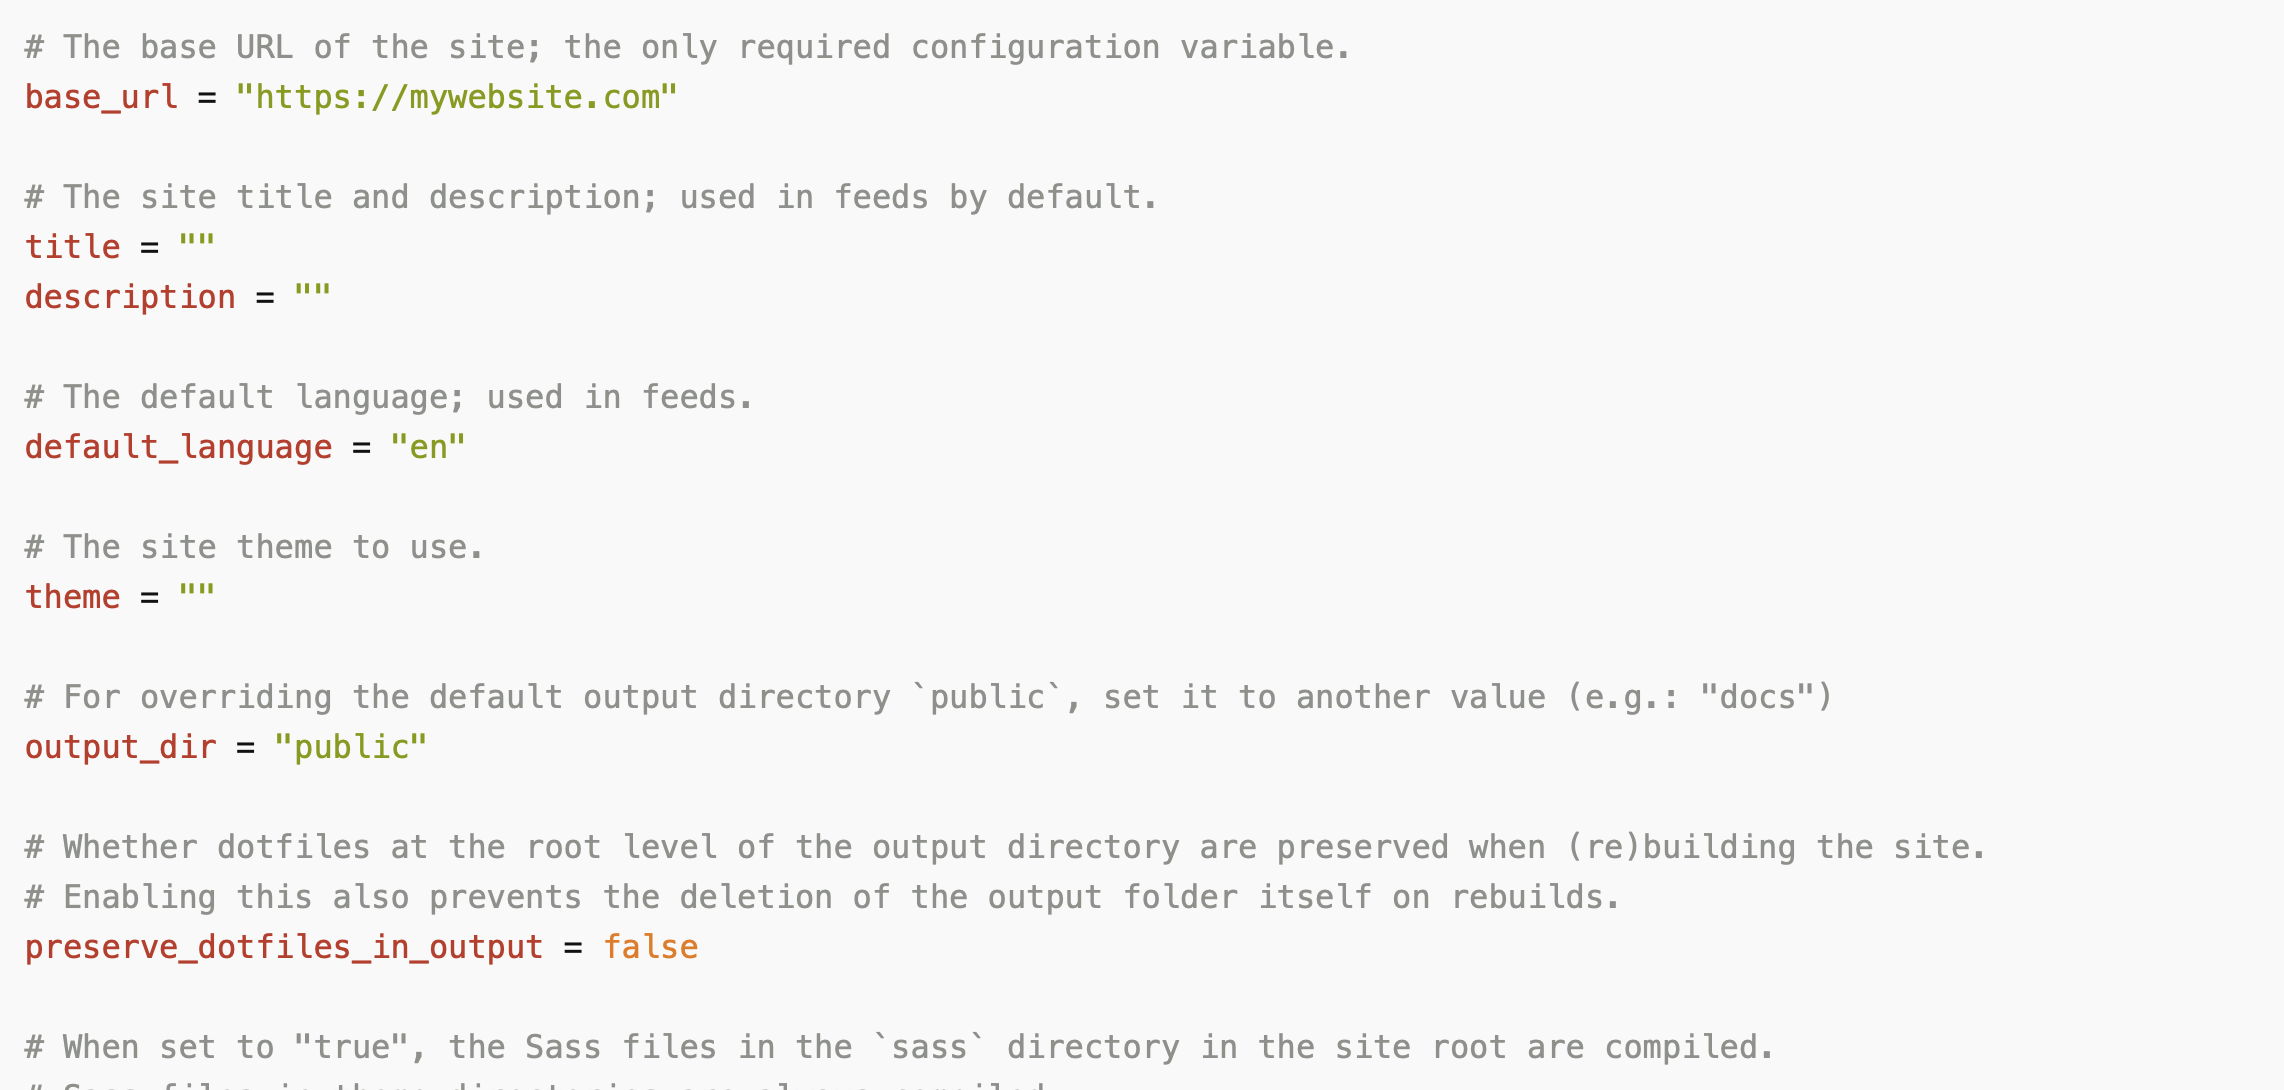This screenshot has width=2284, height=1090.
Task: Click the site theme comment line
Action: click(x=254, y=547)
